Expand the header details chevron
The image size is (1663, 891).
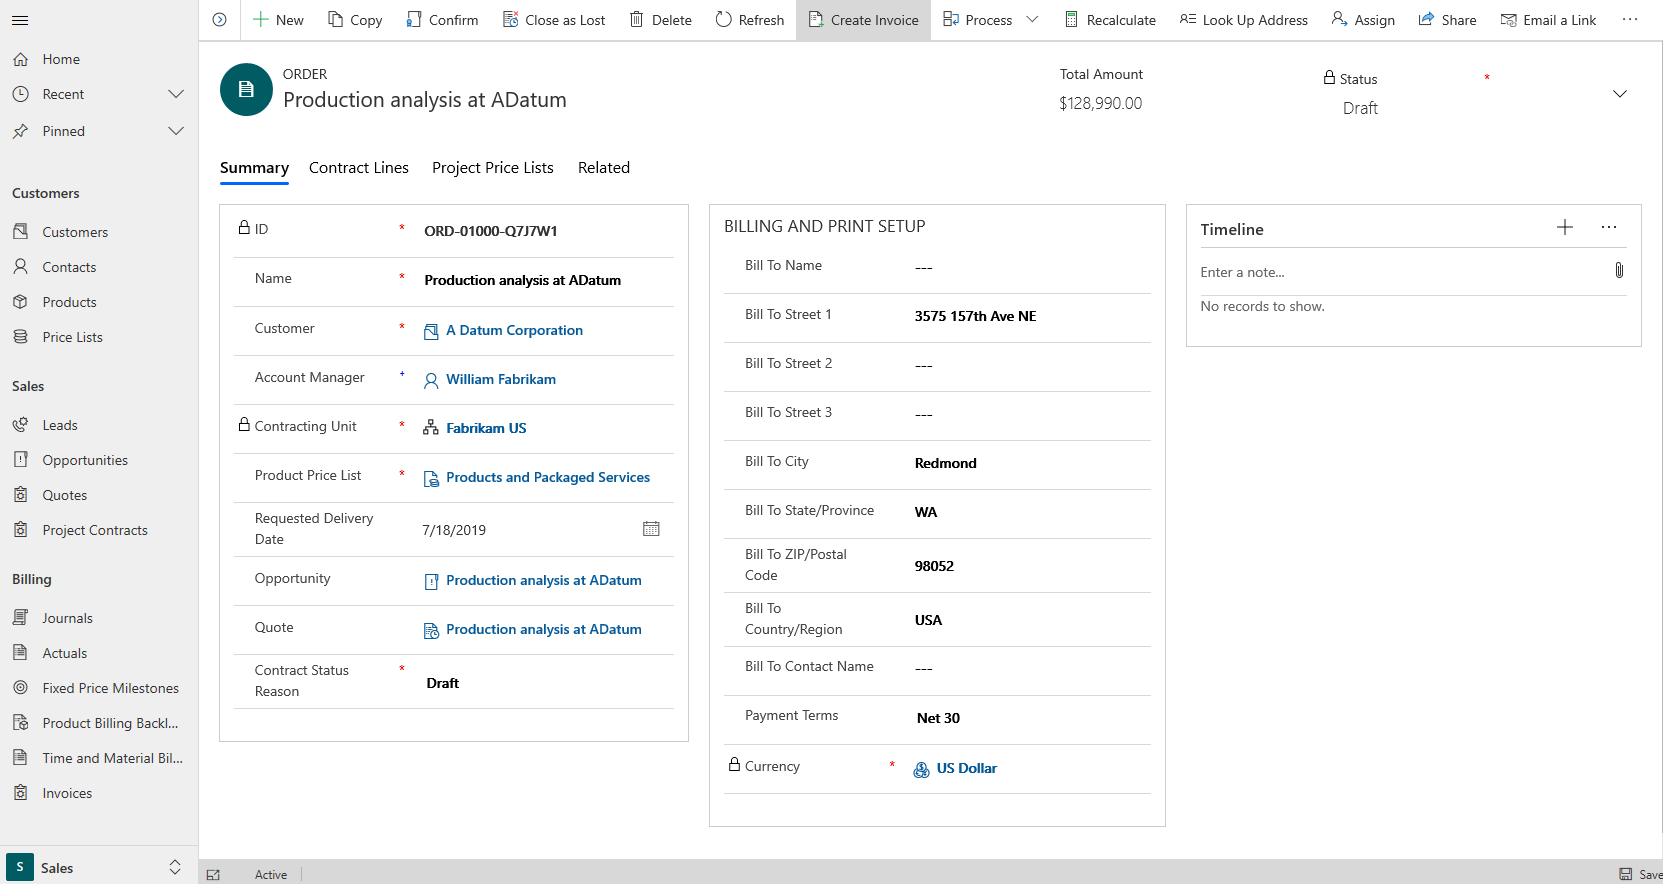tap(1620, 94)
